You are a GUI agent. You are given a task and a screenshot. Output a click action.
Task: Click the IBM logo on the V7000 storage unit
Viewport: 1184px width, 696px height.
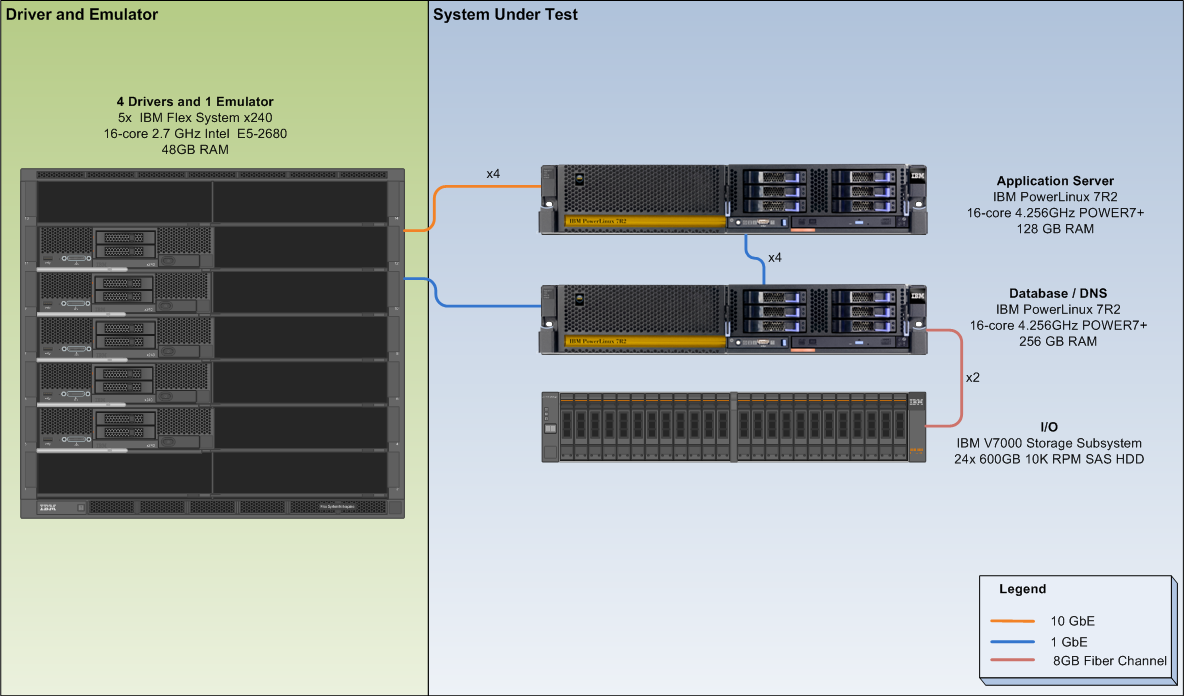(915, 401)
